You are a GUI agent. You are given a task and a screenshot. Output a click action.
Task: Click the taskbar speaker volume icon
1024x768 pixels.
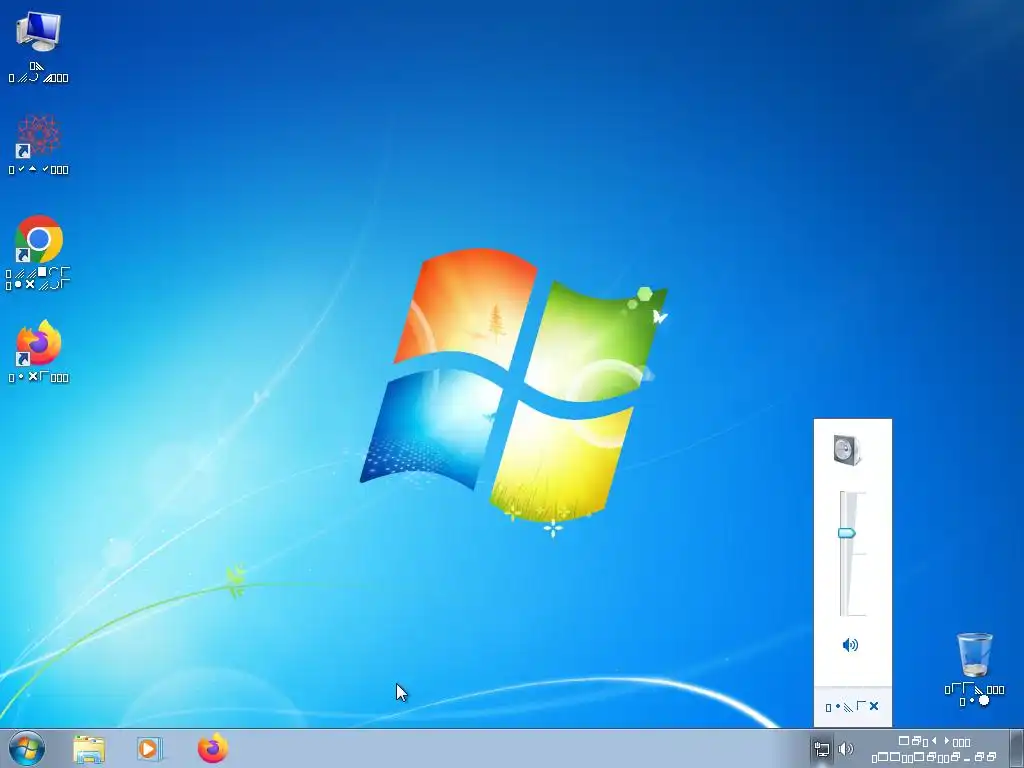(846, 749)
